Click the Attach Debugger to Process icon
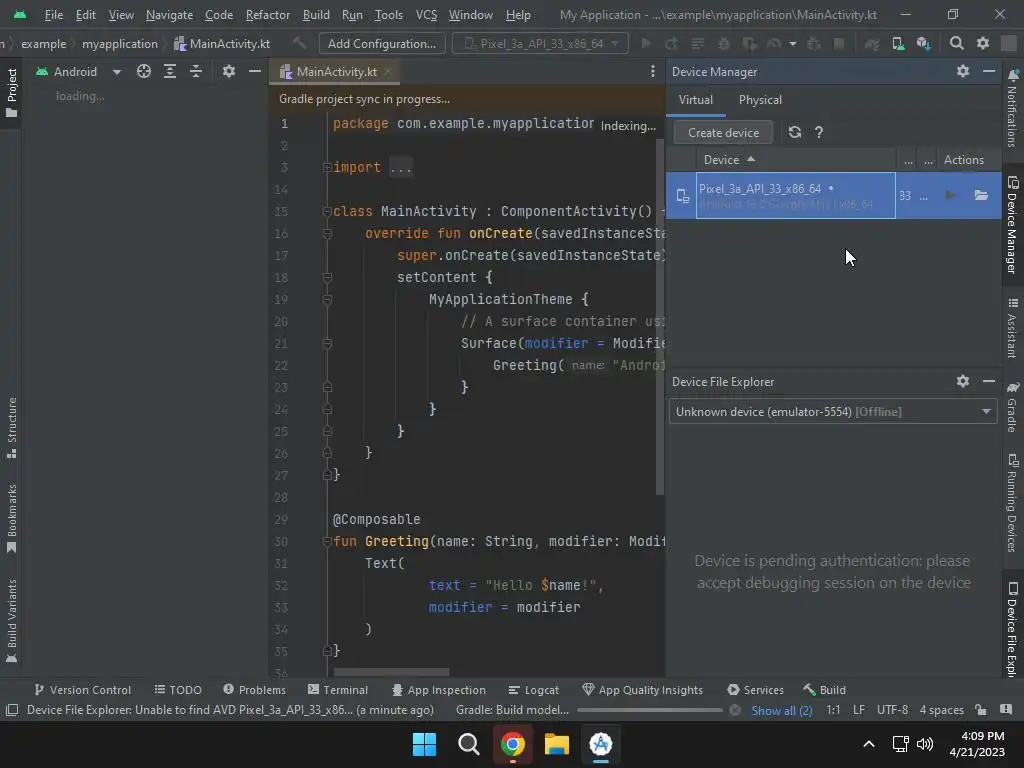 click(x=814, y=44)
